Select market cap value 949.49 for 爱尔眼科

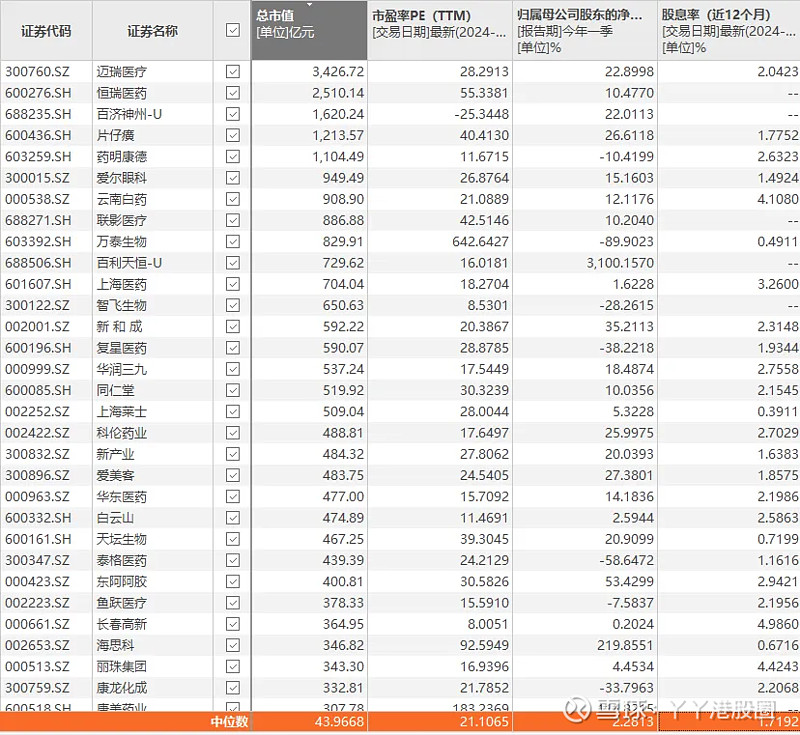343,178
